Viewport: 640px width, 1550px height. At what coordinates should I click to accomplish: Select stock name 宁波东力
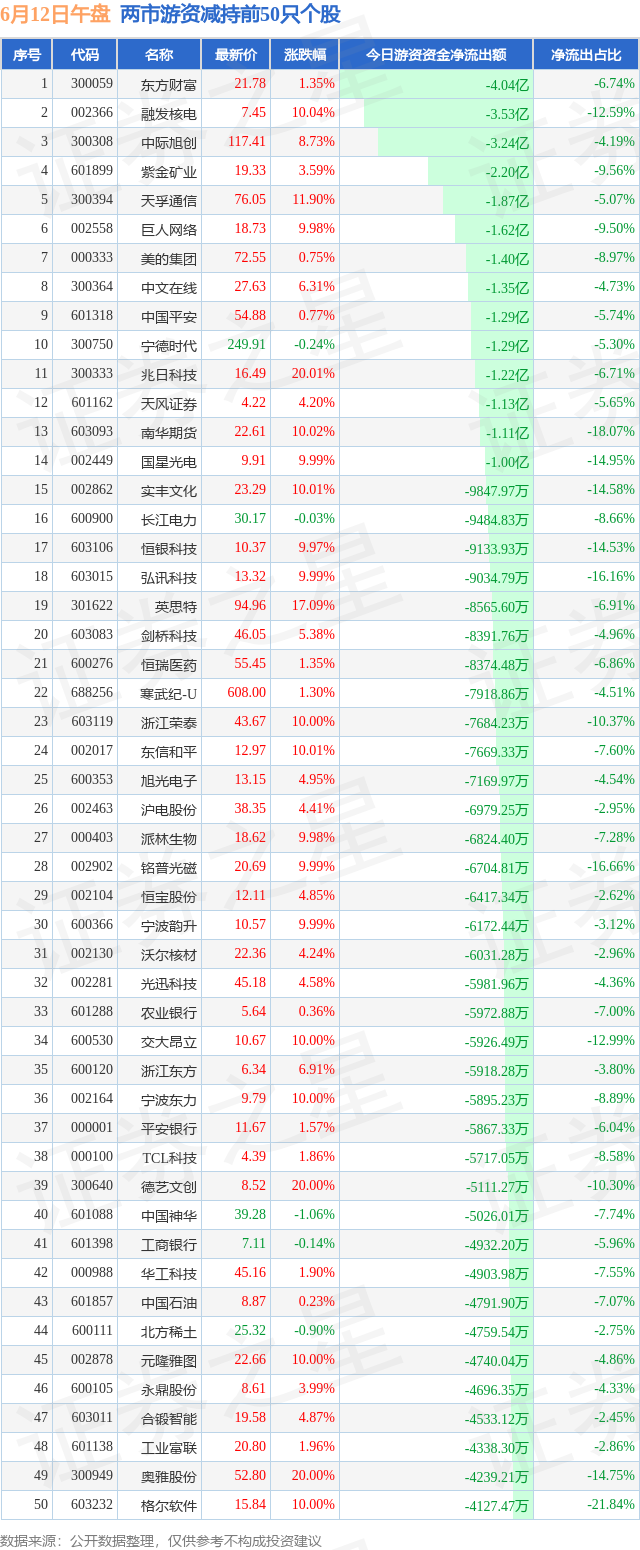(x=169, y=1100)
